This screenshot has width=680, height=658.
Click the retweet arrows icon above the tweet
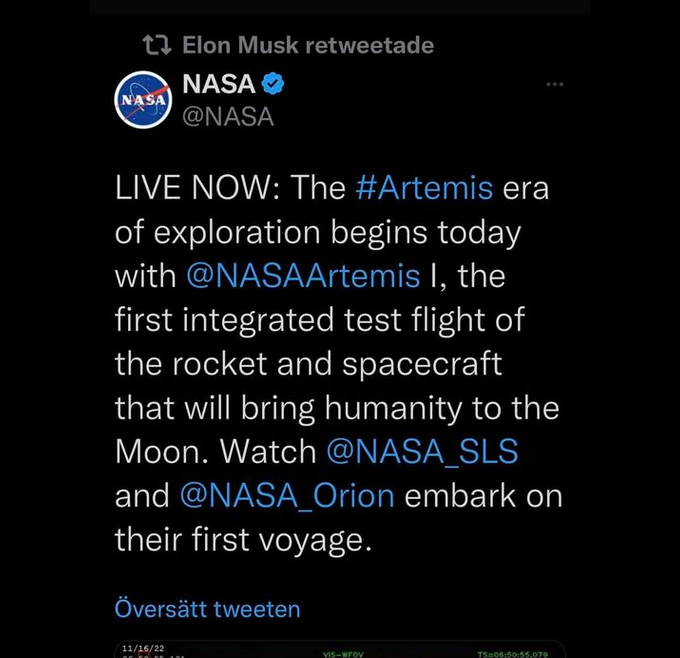(x=157, y=45)
